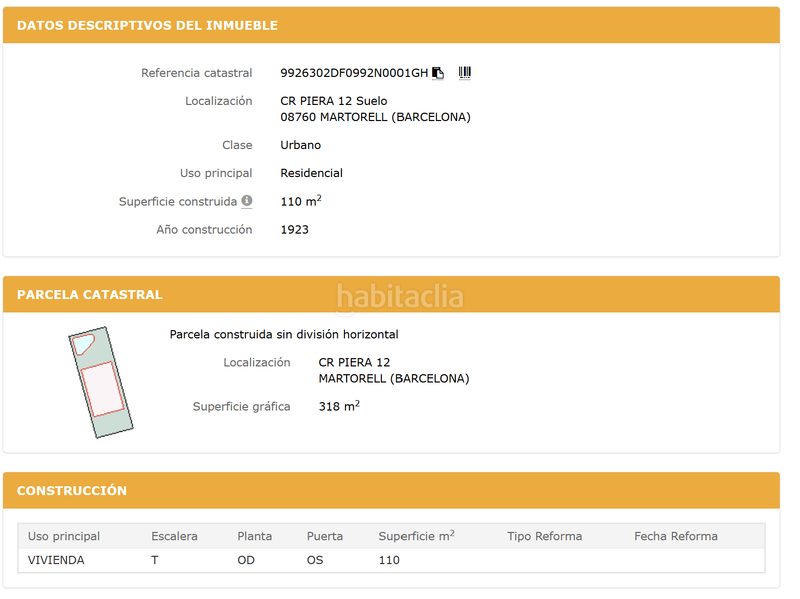The width and height of the screenshot is (800, 599).
Task: Sort by the Superficie m² column
Action: tap(416, 536)
